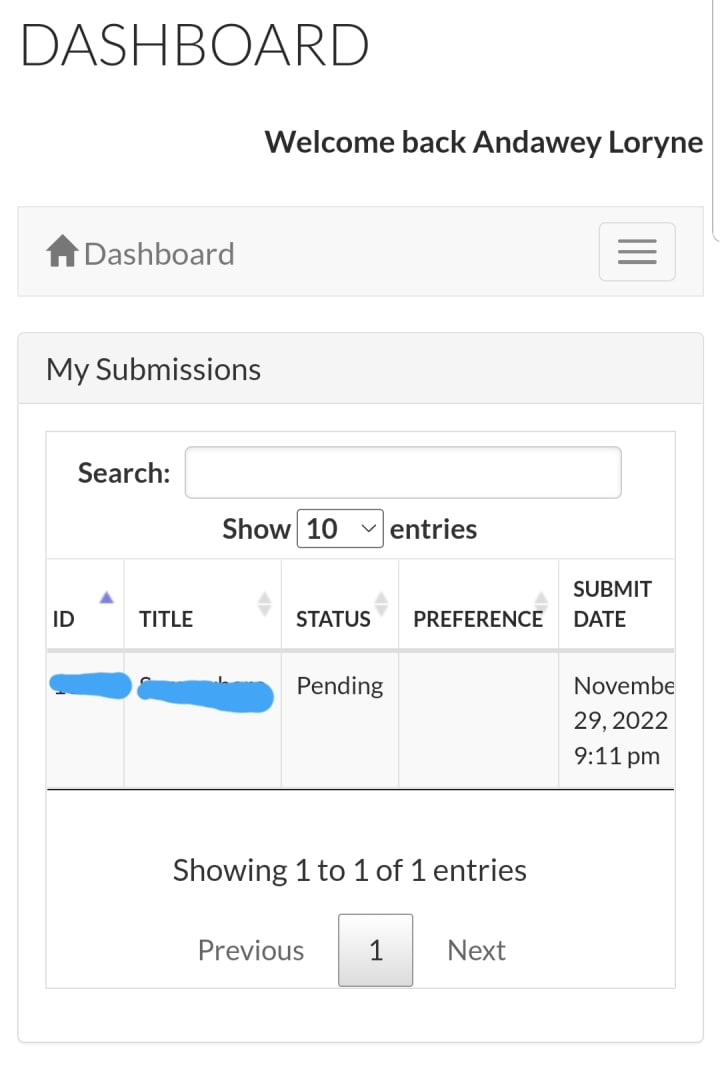This screenshot has height=1073, width=720.
Task: Sort table by ID column arrow
Action: 107,598
